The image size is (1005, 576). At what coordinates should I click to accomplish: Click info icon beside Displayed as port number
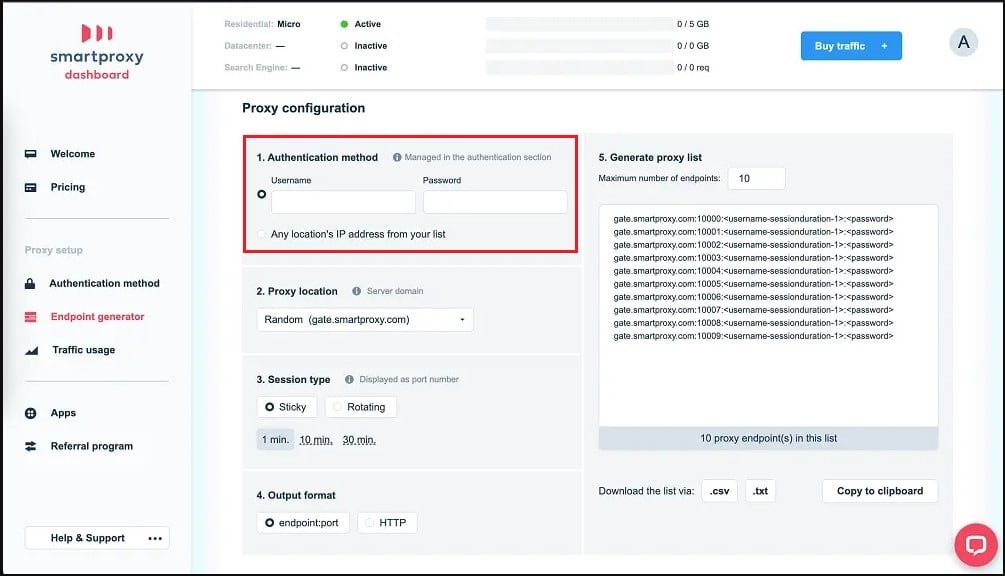click(349, 379)
